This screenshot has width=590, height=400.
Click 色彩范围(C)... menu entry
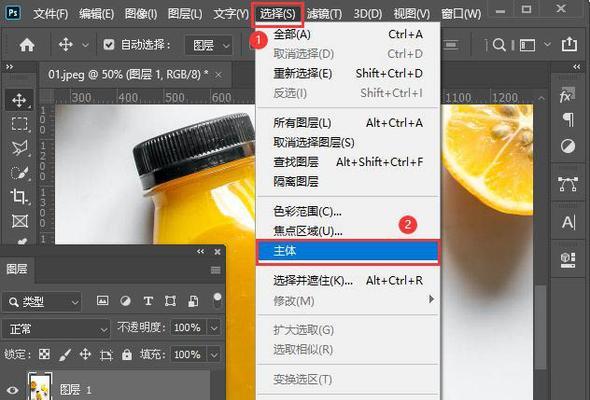[x=307, y=211]
